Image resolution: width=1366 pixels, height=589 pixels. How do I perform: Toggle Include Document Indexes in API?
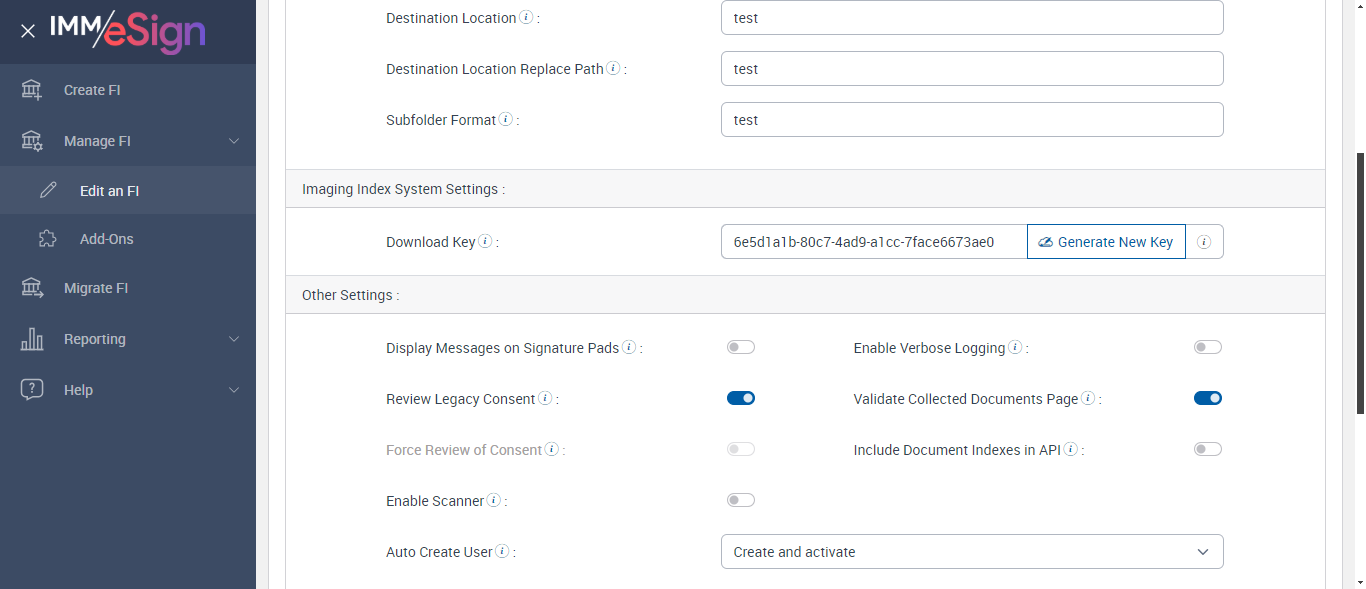pos(1207,450)
